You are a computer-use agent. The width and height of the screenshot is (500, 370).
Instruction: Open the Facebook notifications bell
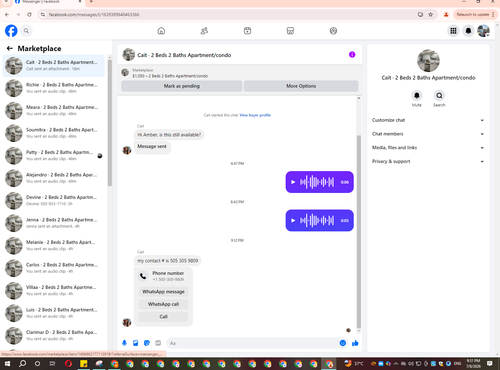click(468, 31)
